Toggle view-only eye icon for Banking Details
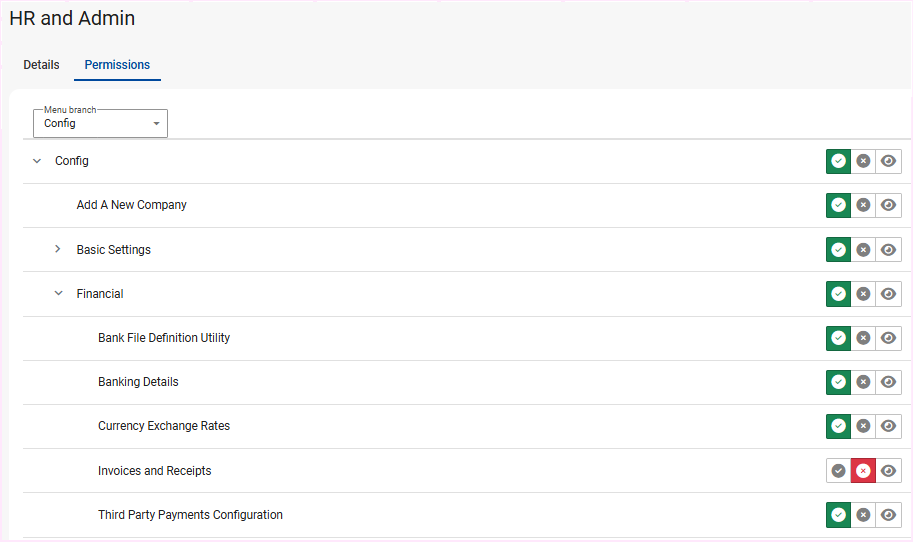 pyautogui.click(x=888, y=382)
